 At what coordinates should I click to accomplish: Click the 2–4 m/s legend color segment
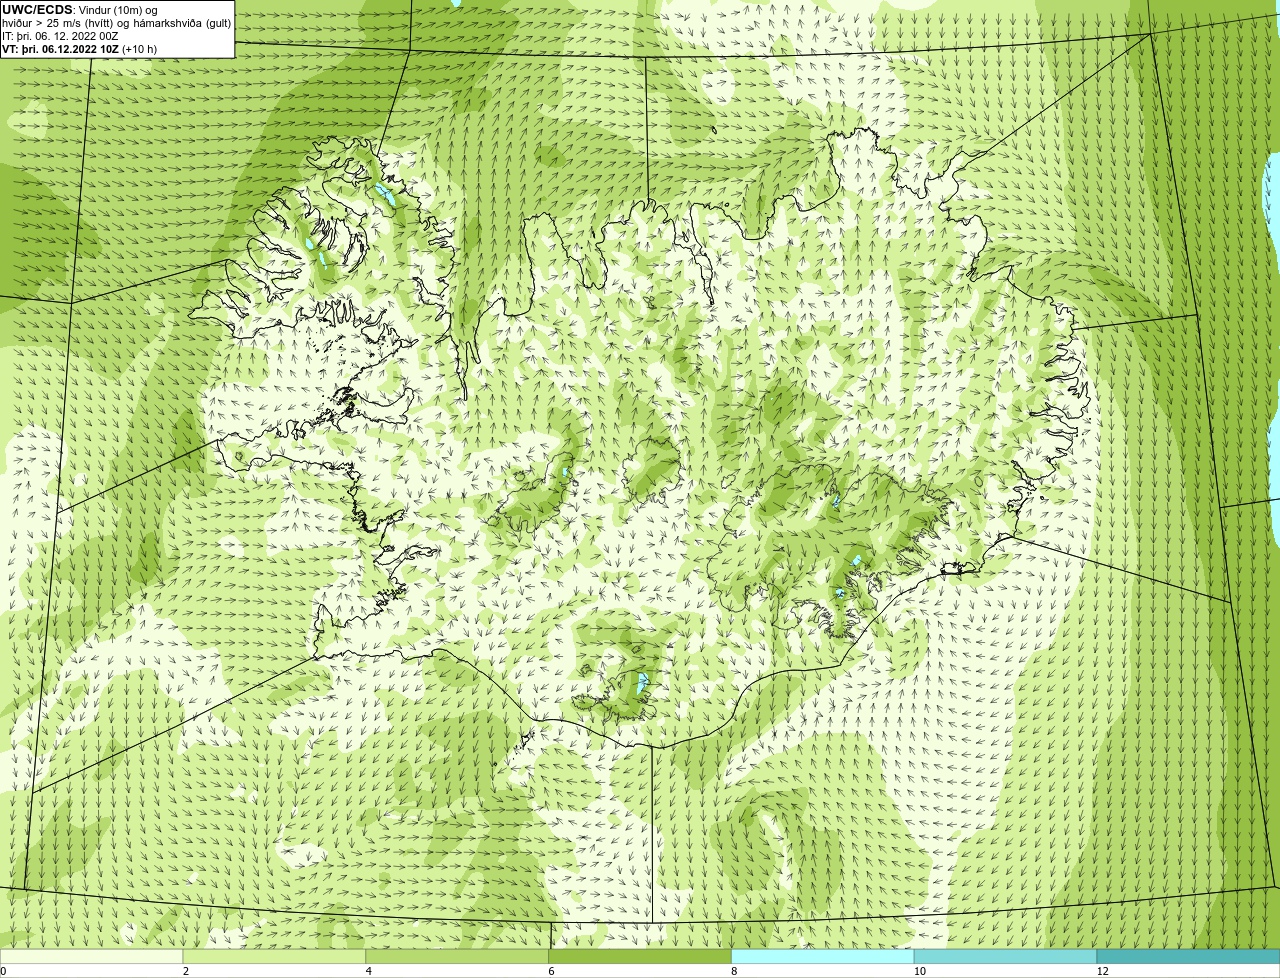[x=275, y=956]
